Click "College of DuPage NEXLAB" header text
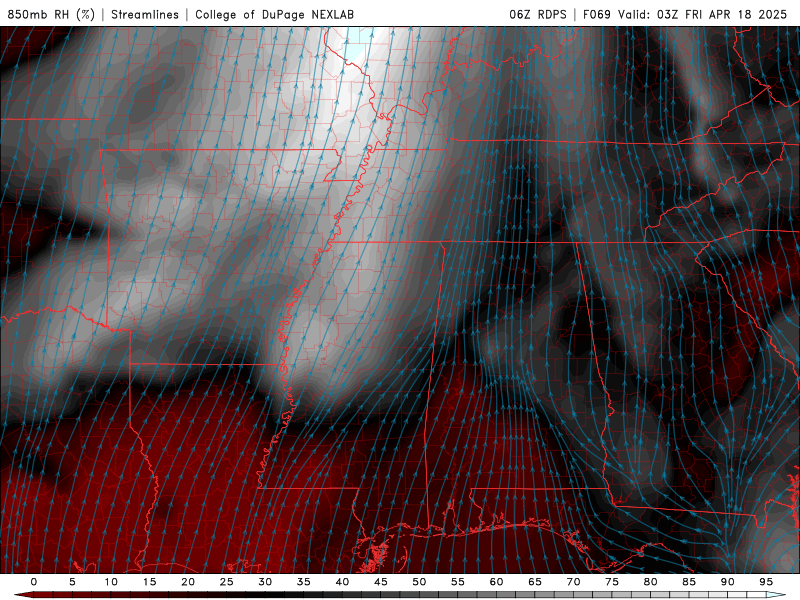This screenshot has height=600, width=800. pyautogui.click(x=274, y=14)
